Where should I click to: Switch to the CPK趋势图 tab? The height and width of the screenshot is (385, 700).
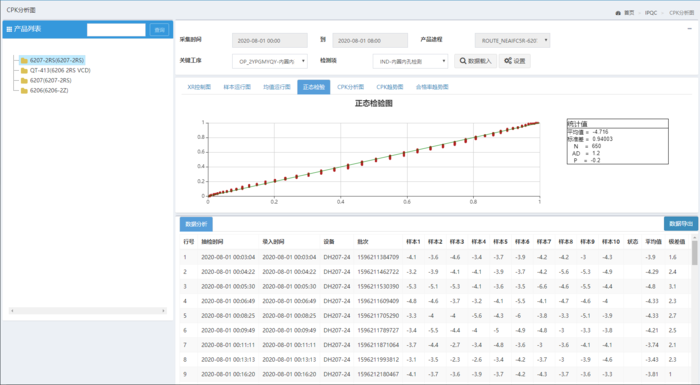390,87
